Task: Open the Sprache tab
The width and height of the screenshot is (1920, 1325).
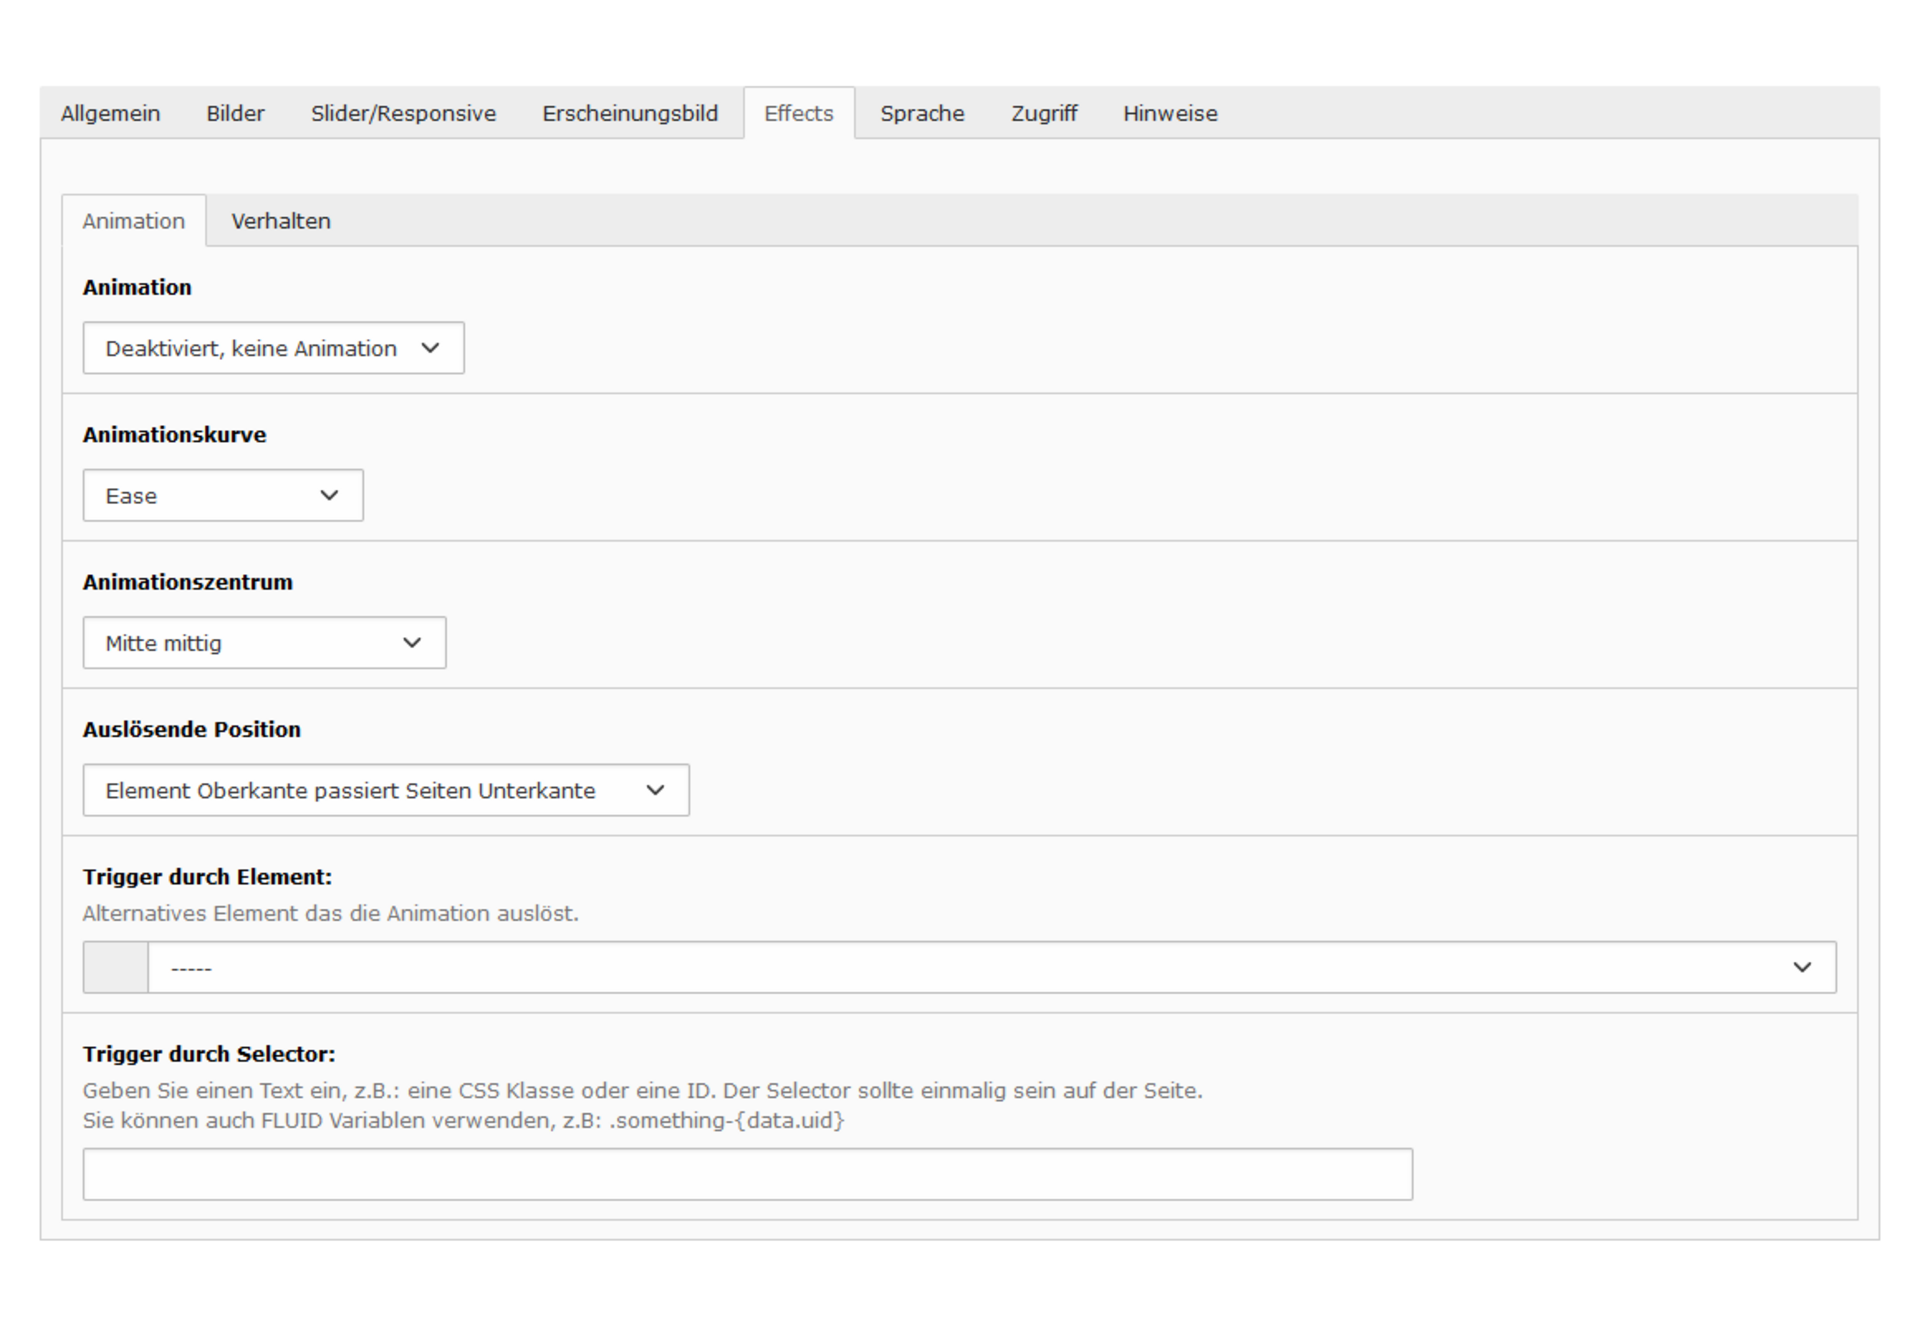Action: coord(922,113)
